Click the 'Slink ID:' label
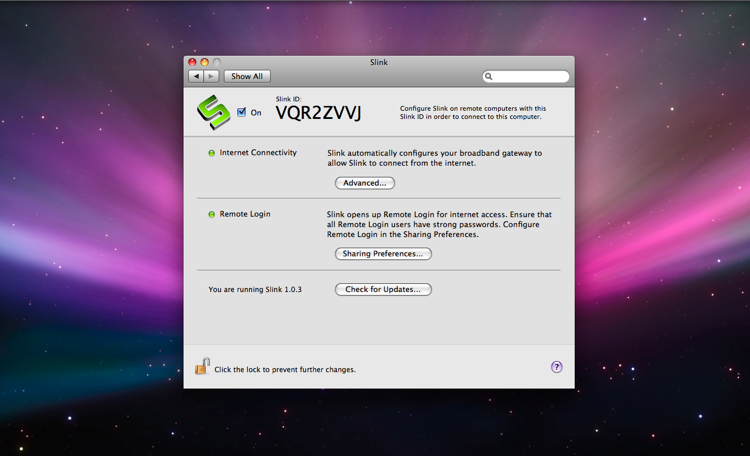The width and height of the screenshot is (750, 456). (288, 99)
